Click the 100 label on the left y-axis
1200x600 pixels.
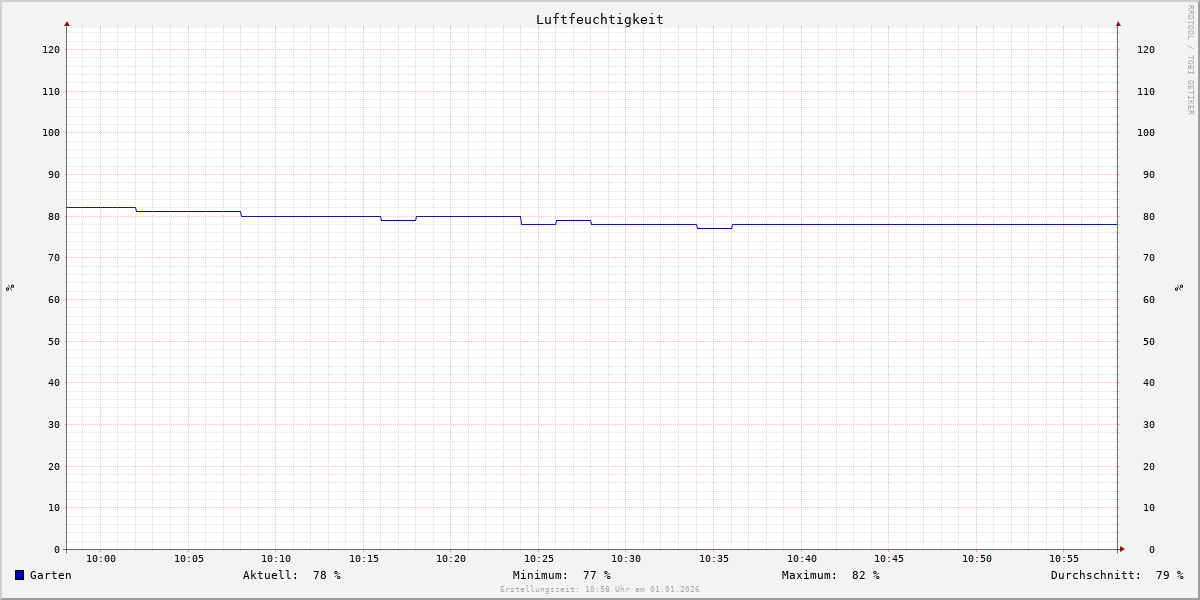coord(51,132)
